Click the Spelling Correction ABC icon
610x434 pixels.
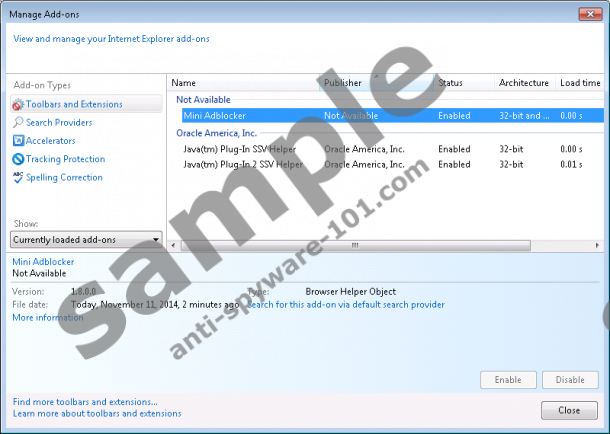17,177
